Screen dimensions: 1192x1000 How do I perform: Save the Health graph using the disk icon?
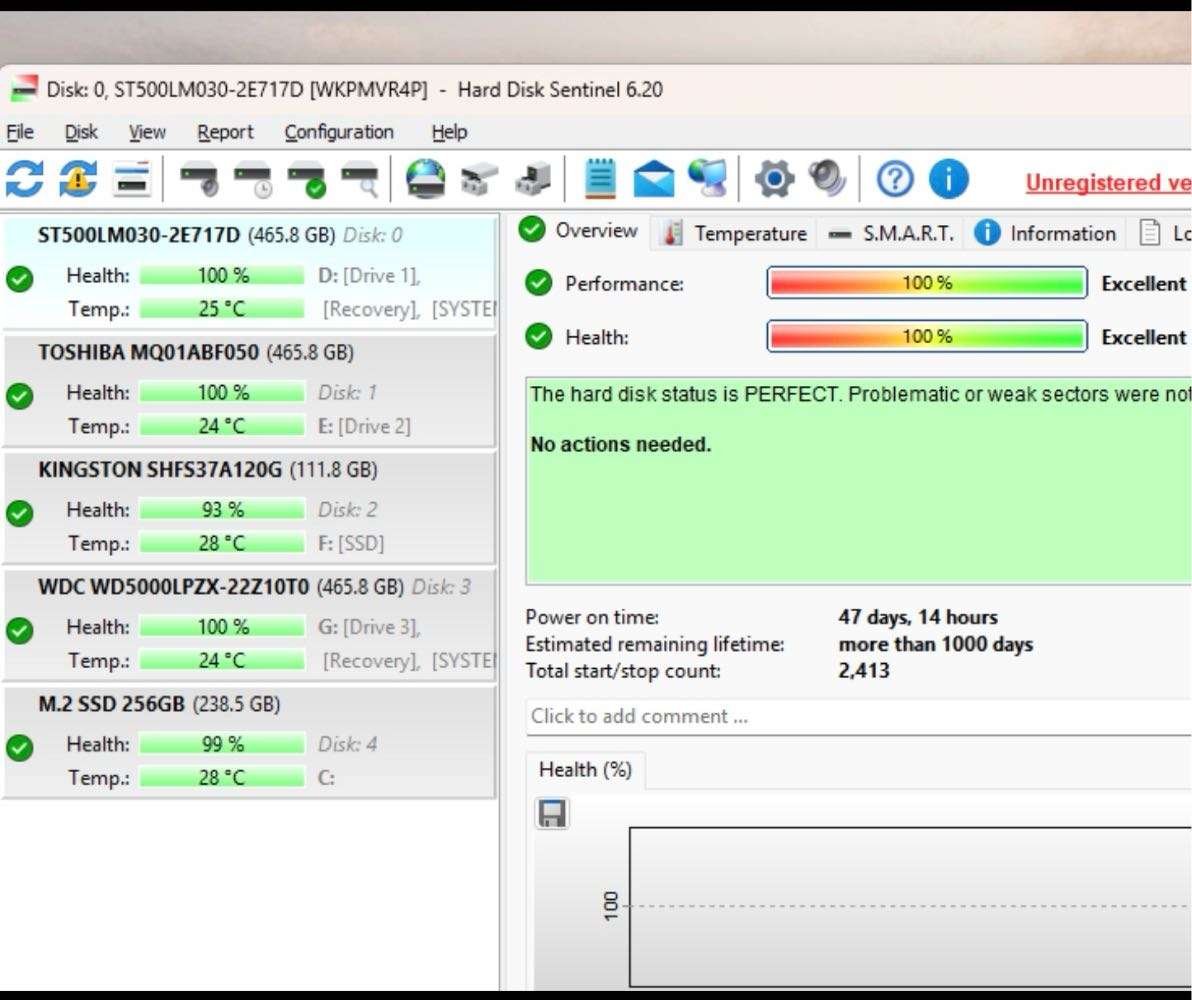551,813
